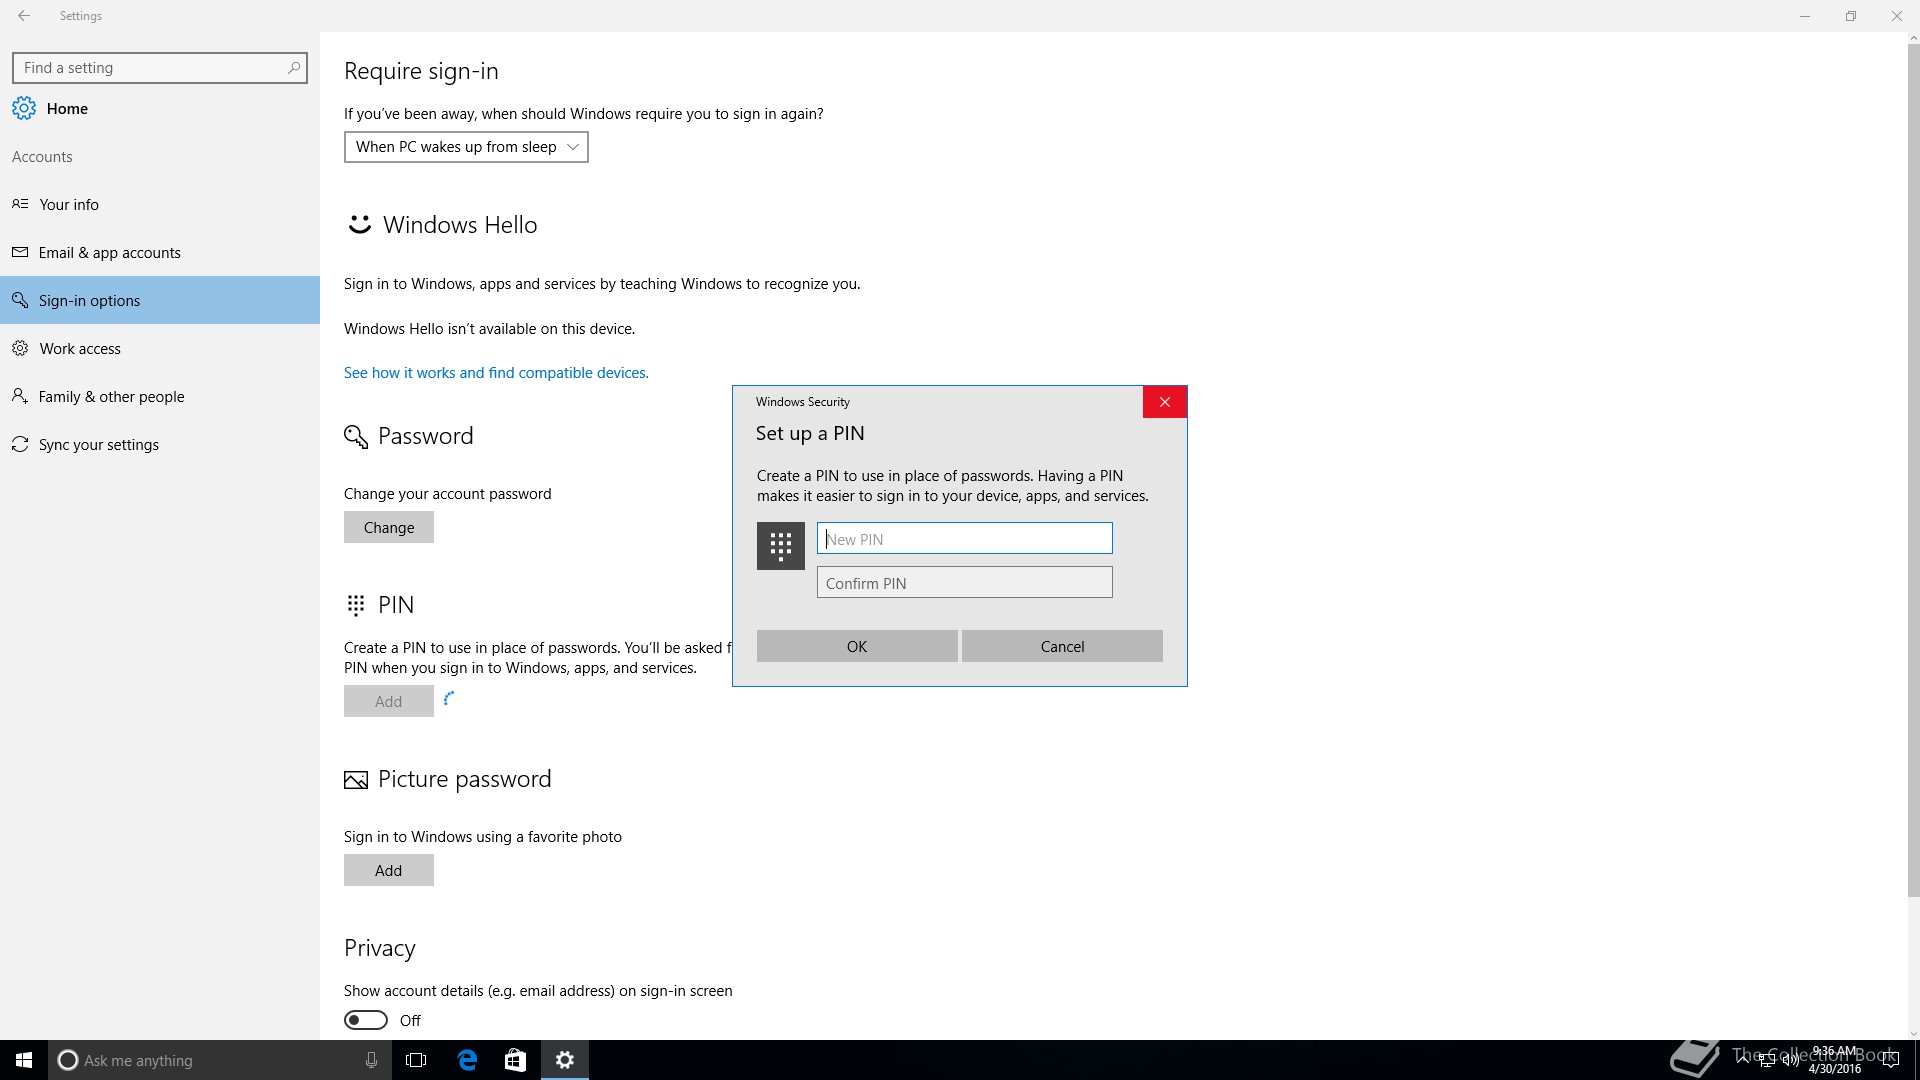Click the Picture password image icon
1920x1080 pixels.
(x=356, y=780)
